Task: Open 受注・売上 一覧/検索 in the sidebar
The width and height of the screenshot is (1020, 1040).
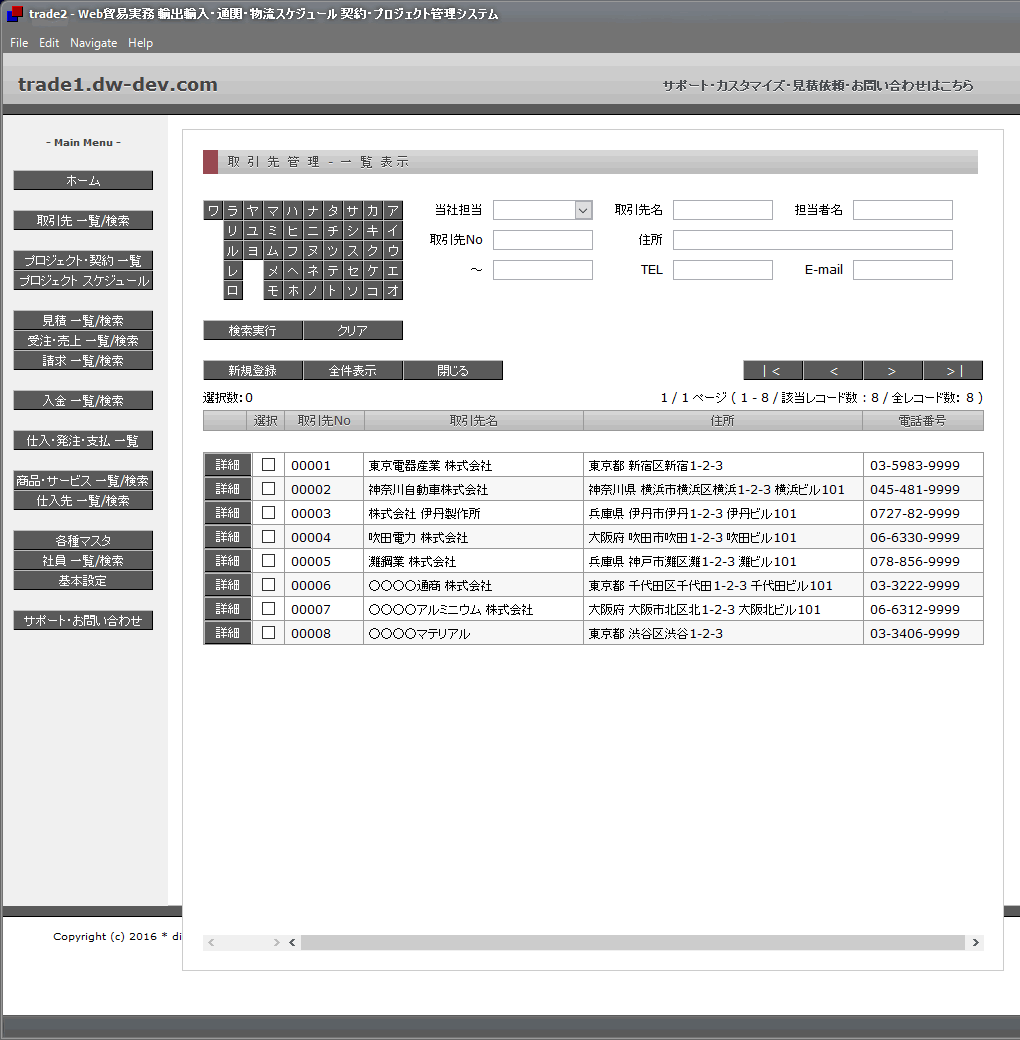Action: click(x=83, y=340)
